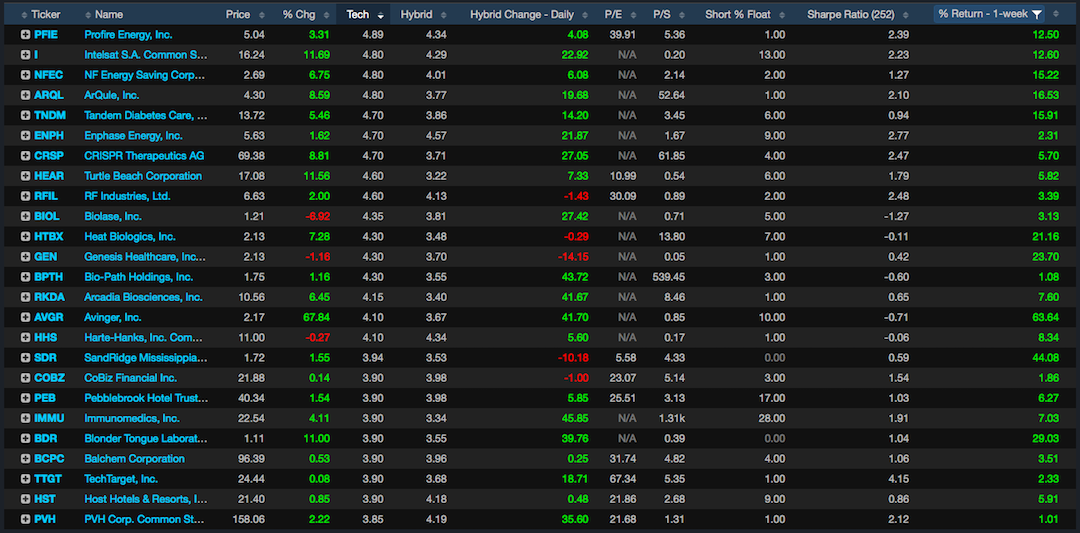
Task: Open the AVGR ticker link
Action: click(x=49, y=317)
